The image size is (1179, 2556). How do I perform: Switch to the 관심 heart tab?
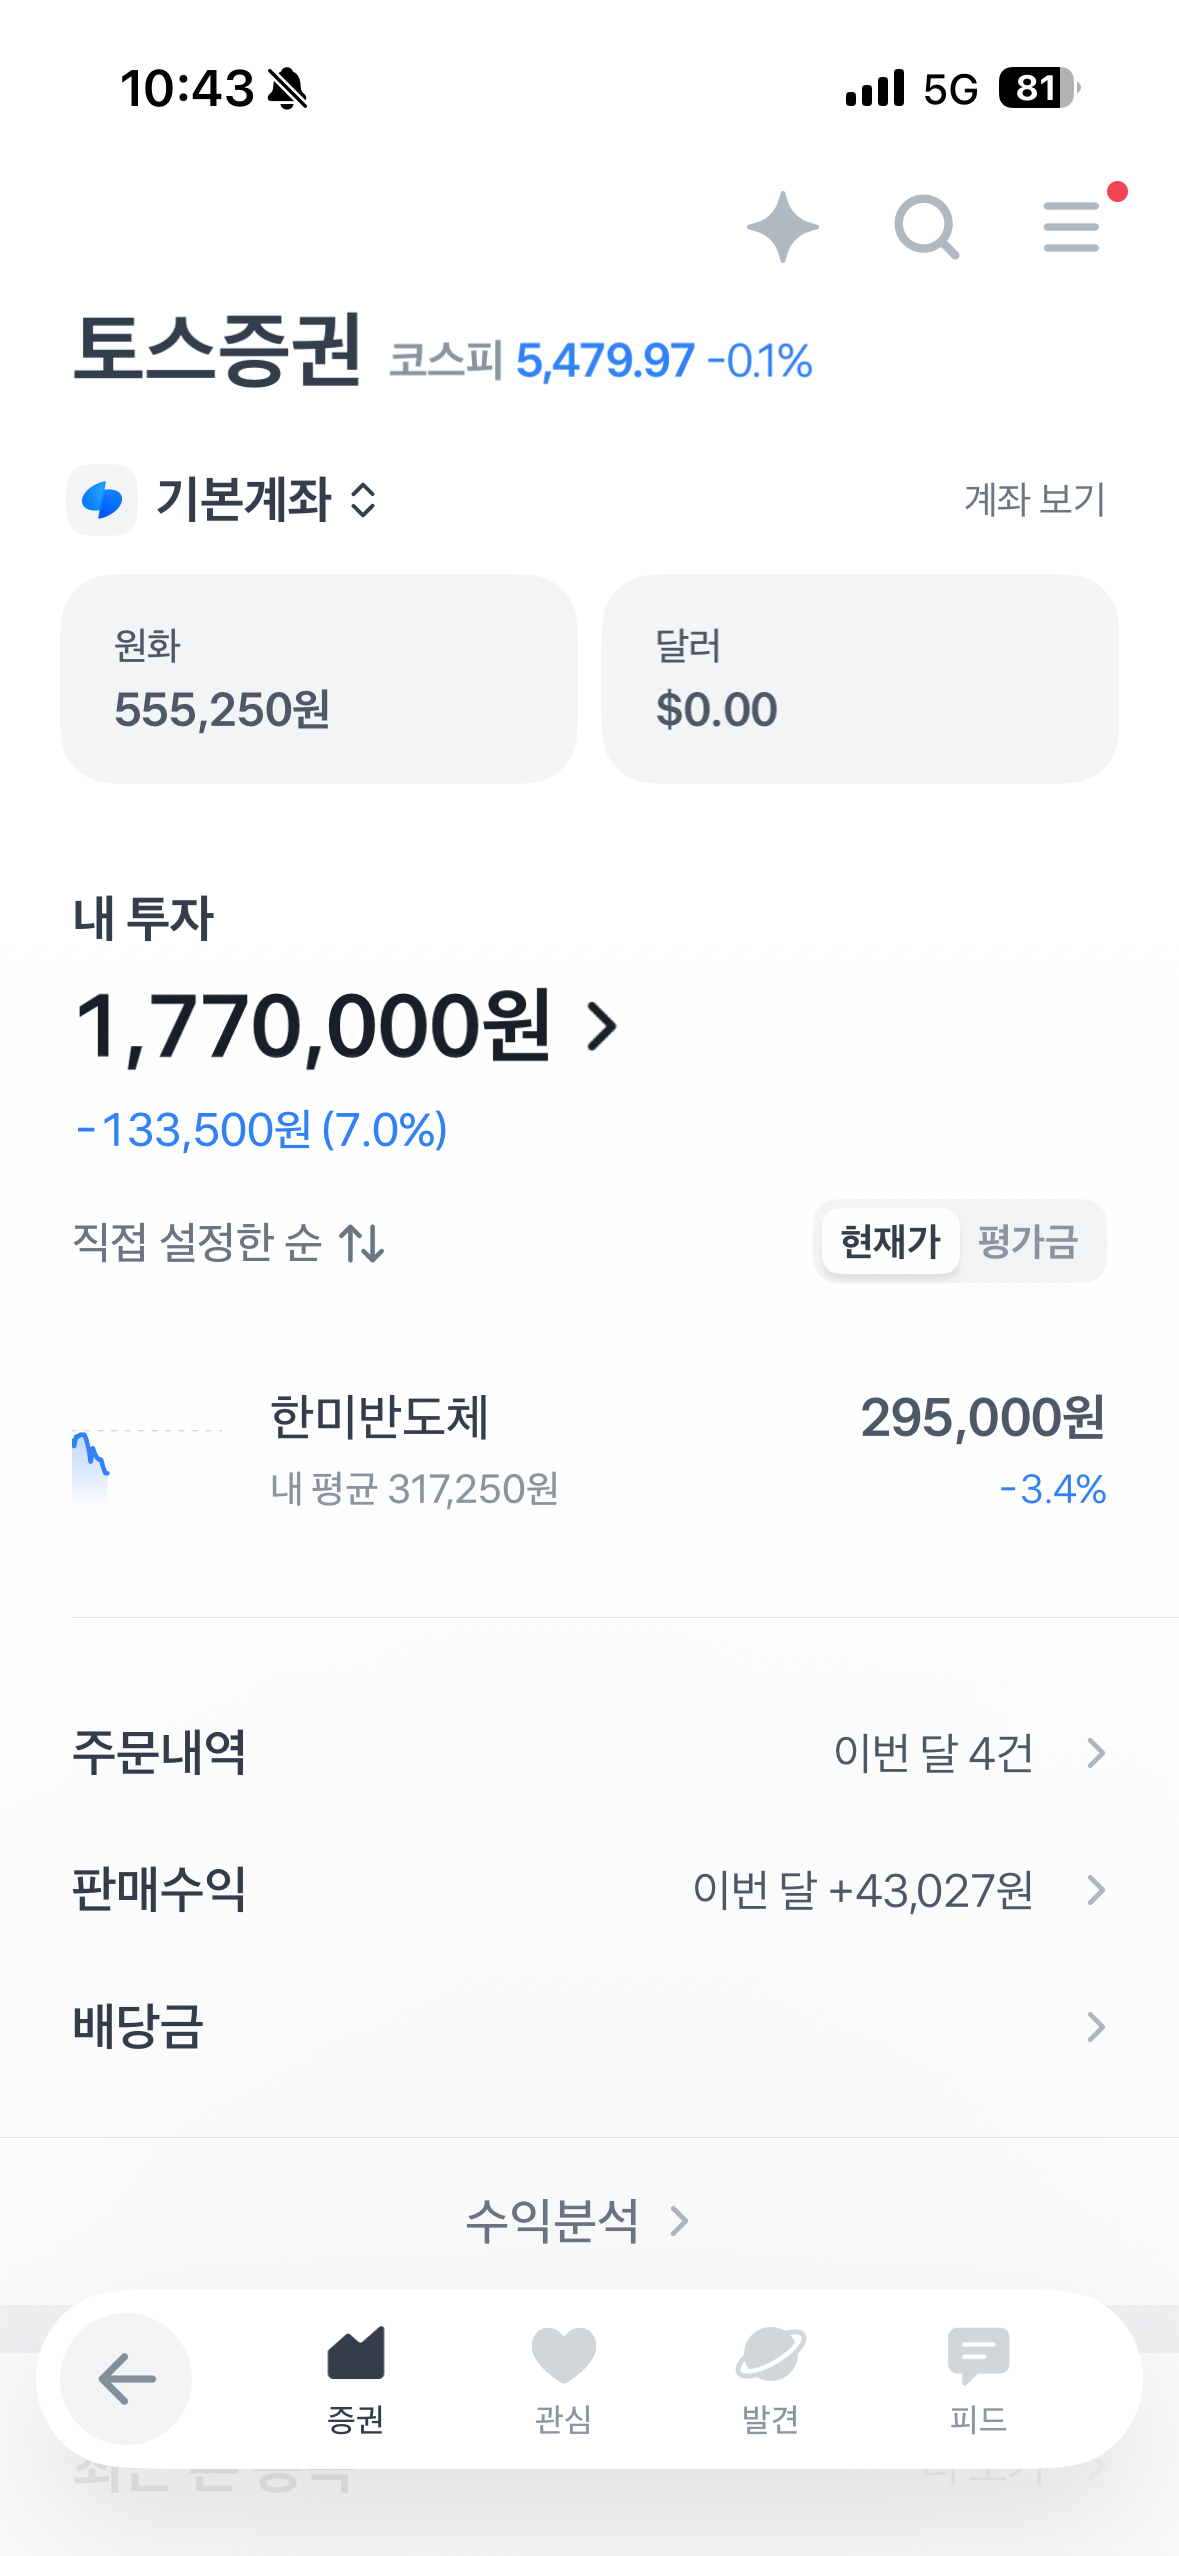tap(563, 2378)
